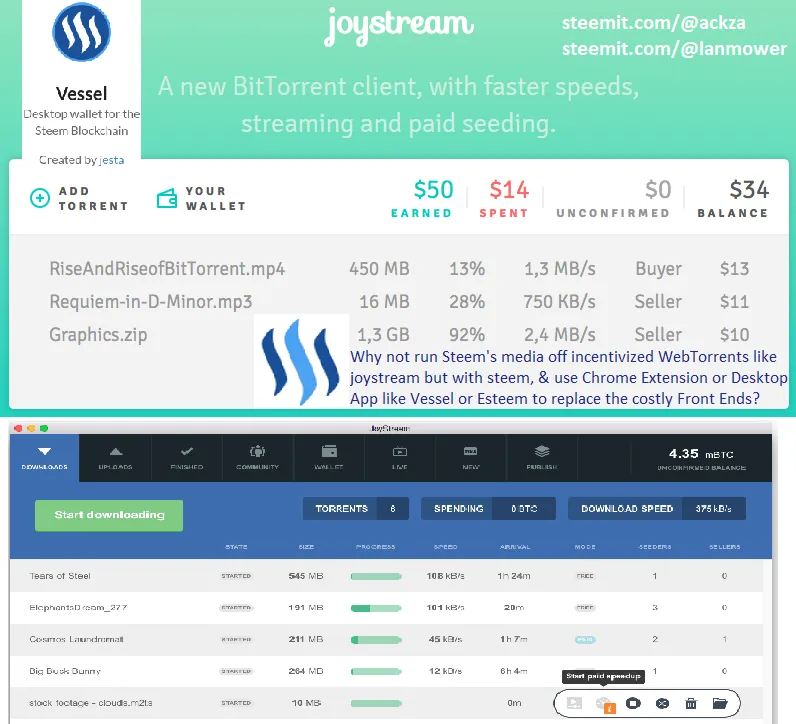Click the SEEDERS column header
The height and width of the screenshot is (724, 796).
tap(655, 547)
